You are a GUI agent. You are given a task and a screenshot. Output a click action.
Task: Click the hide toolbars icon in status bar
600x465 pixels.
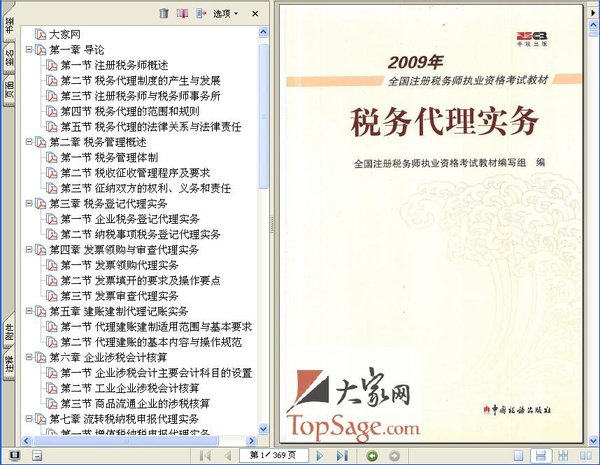[37, 456]
